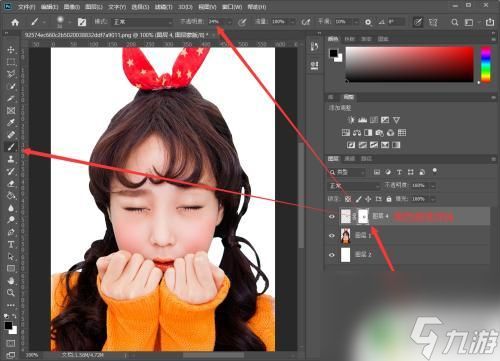The width and height of the screenshot is (500, 361).
Task: Open the painting mode 正常 dropdown
Action: (x=142, y=22)
